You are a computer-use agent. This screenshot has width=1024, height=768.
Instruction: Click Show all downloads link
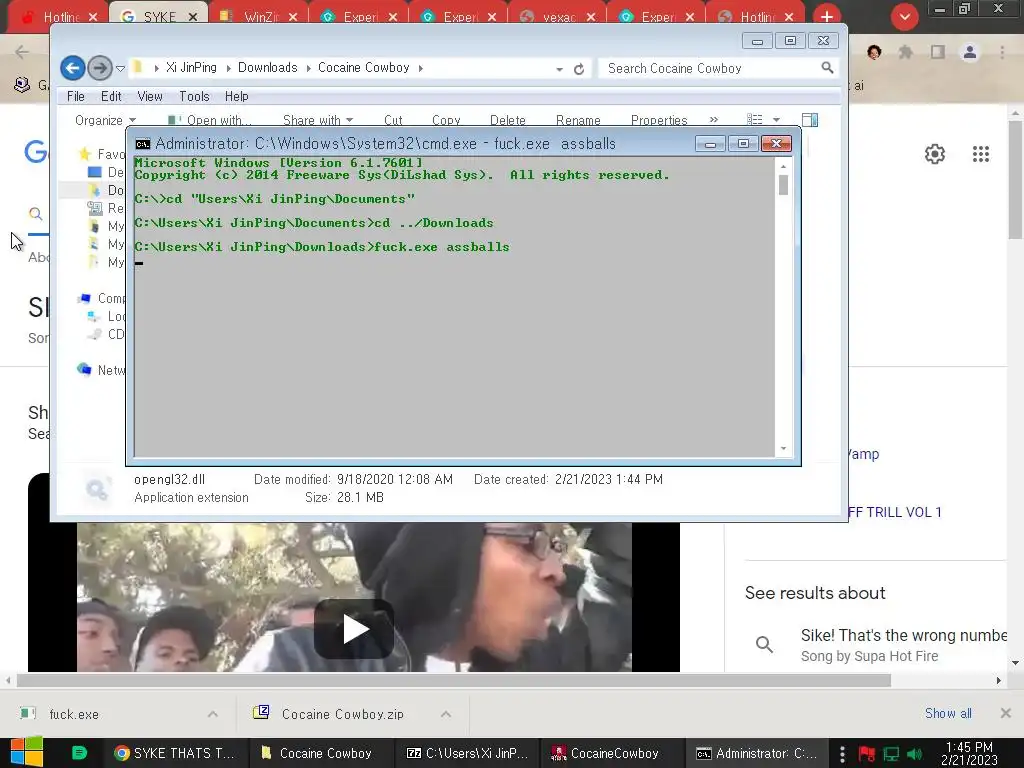(948, 713)
